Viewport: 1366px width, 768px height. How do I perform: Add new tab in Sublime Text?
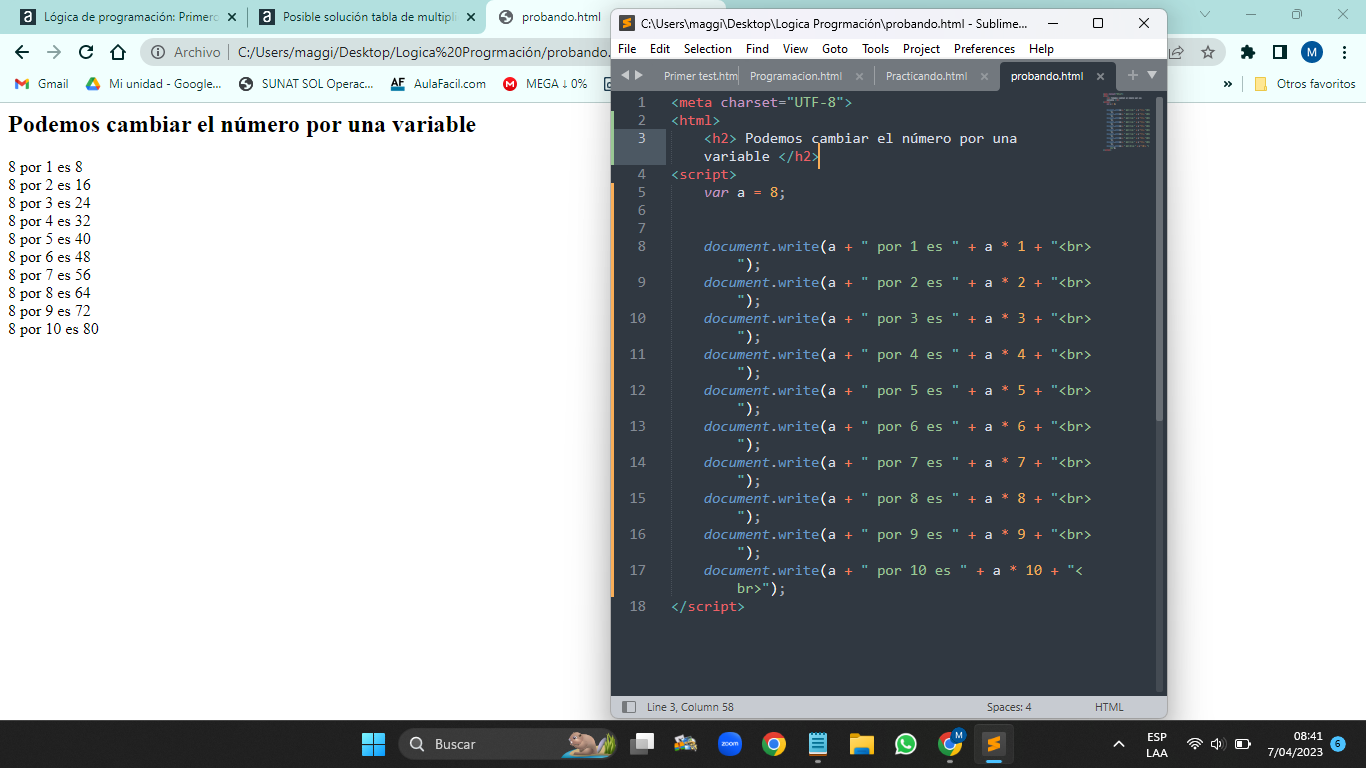point(1133,75)
